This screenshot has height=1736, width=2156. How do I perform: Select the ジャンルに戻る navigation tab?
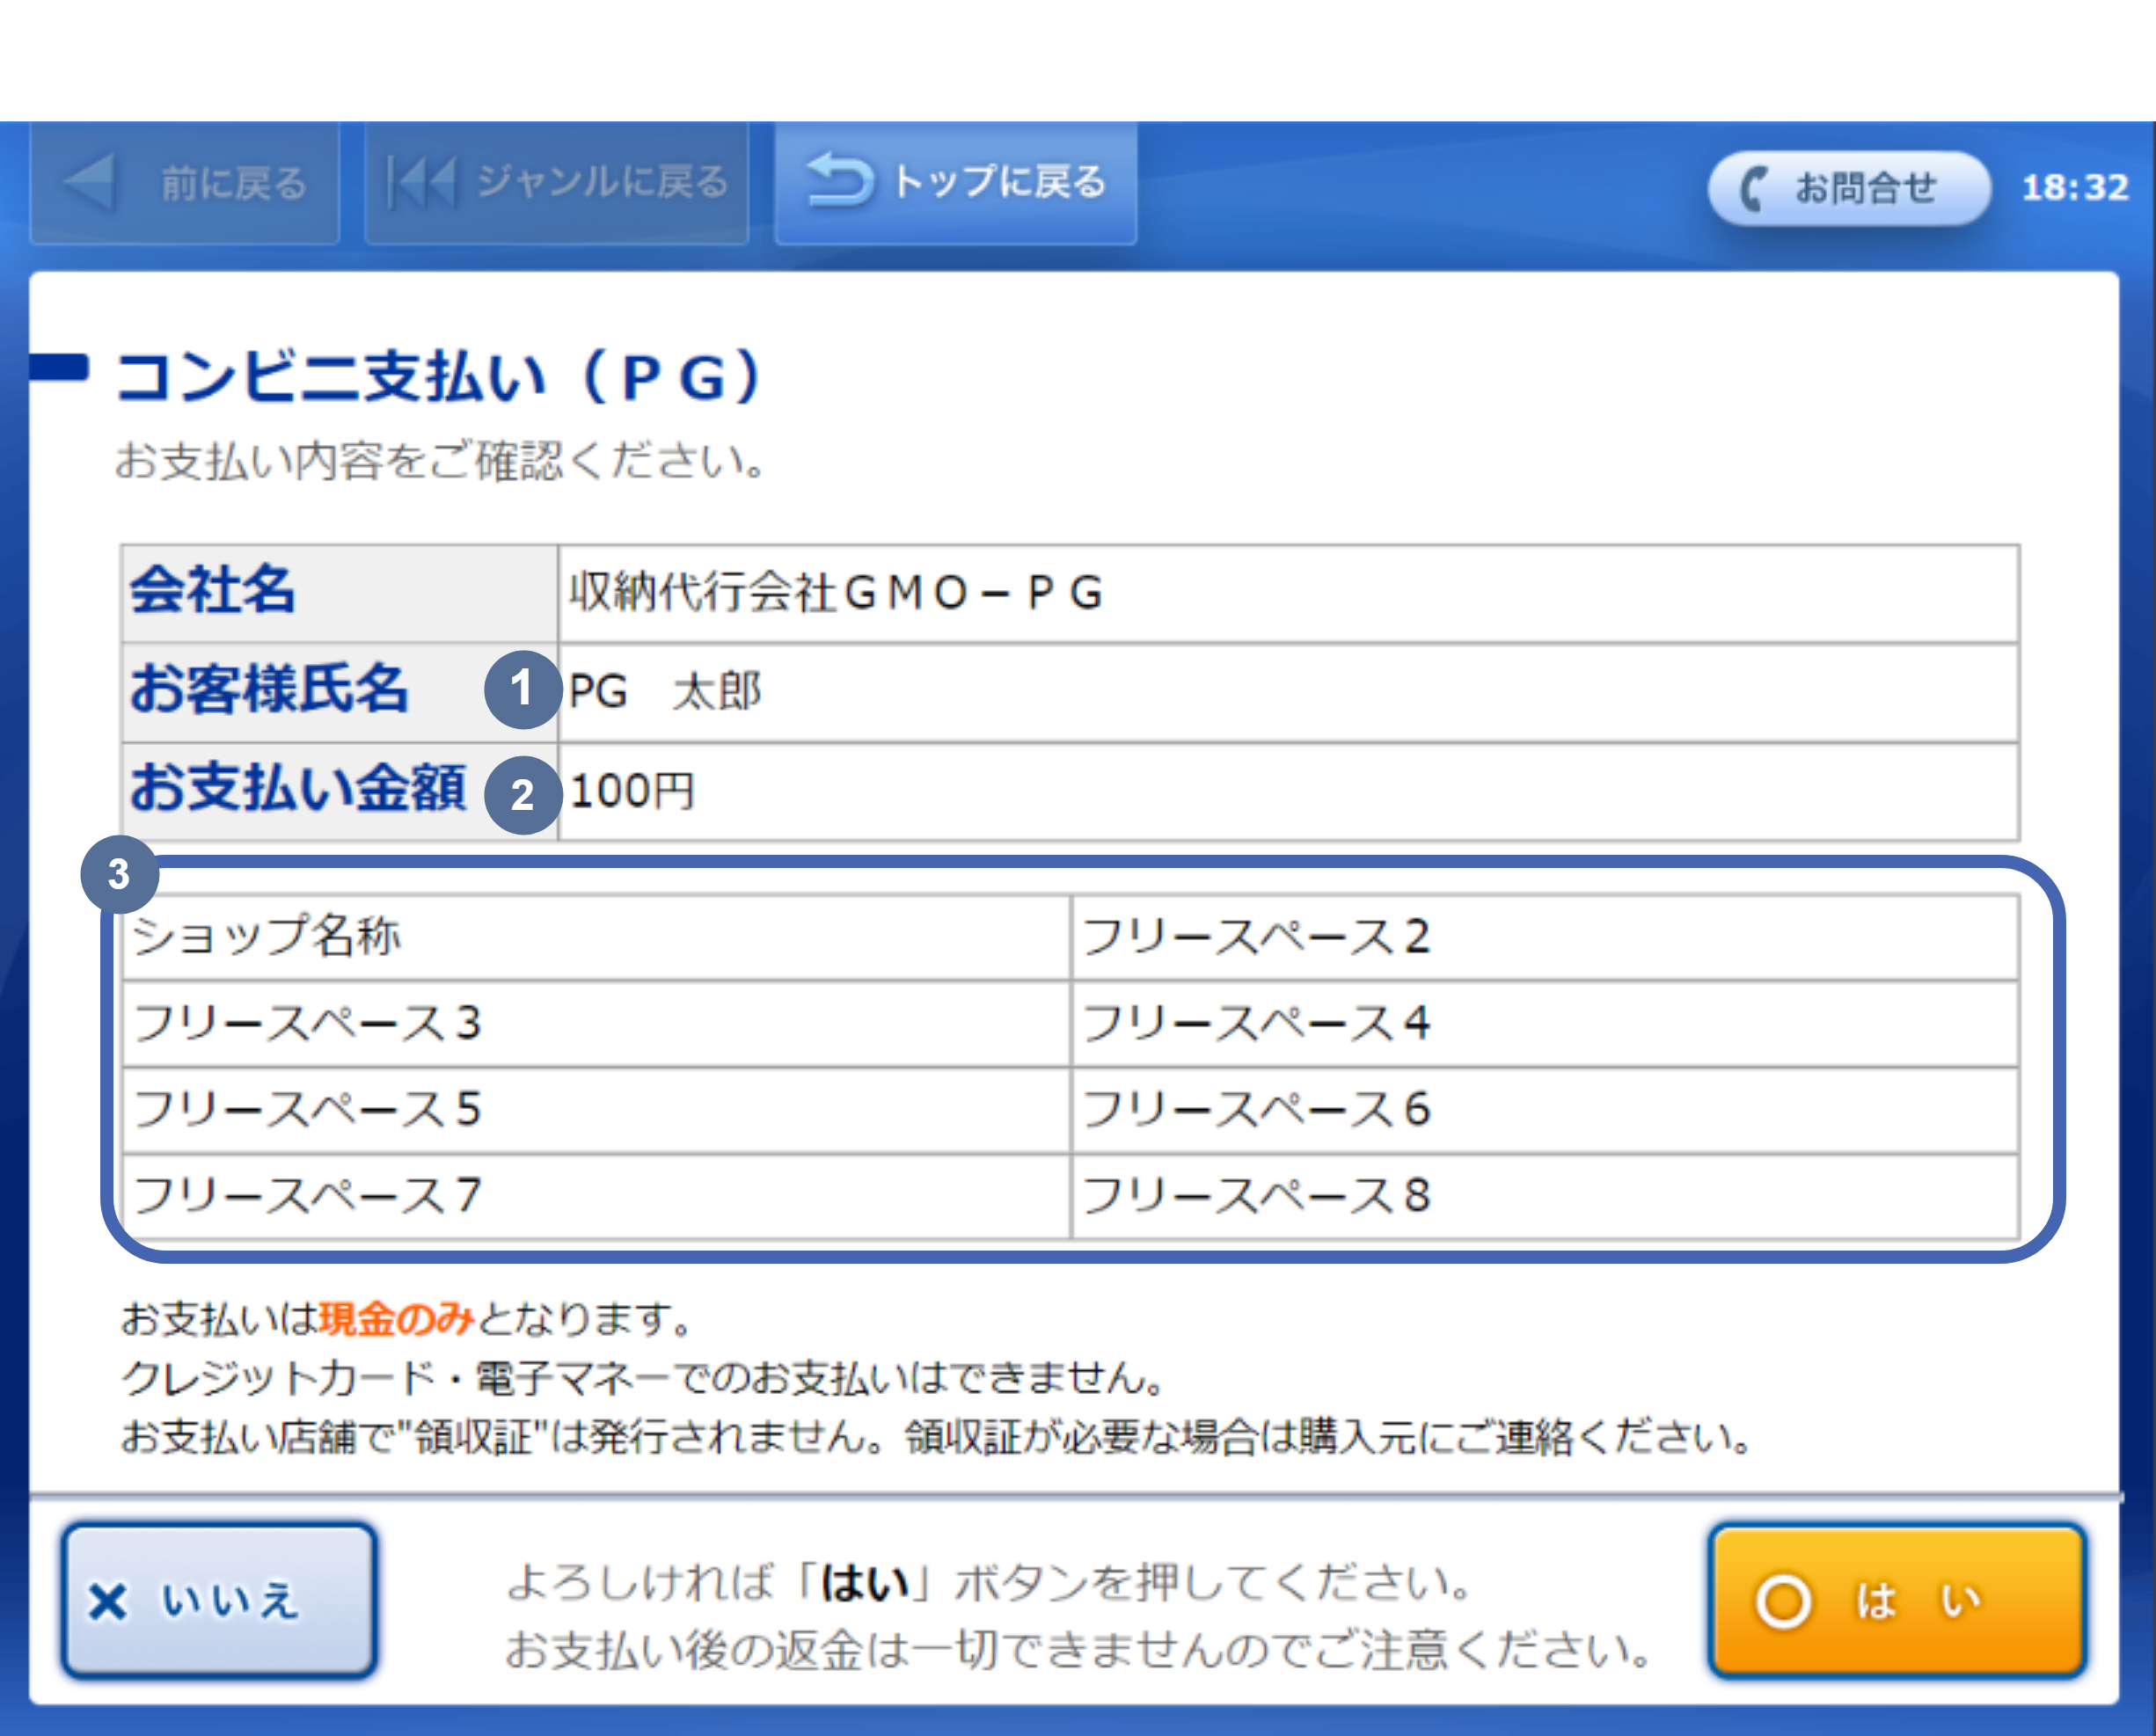(x=556, y=183)
